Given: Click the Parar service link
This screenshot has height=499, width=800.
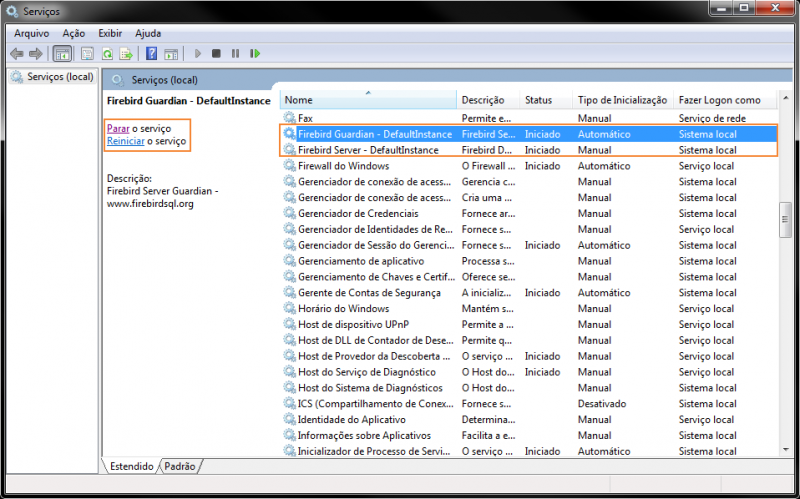Looking at the screenshot, I should 118,129.
